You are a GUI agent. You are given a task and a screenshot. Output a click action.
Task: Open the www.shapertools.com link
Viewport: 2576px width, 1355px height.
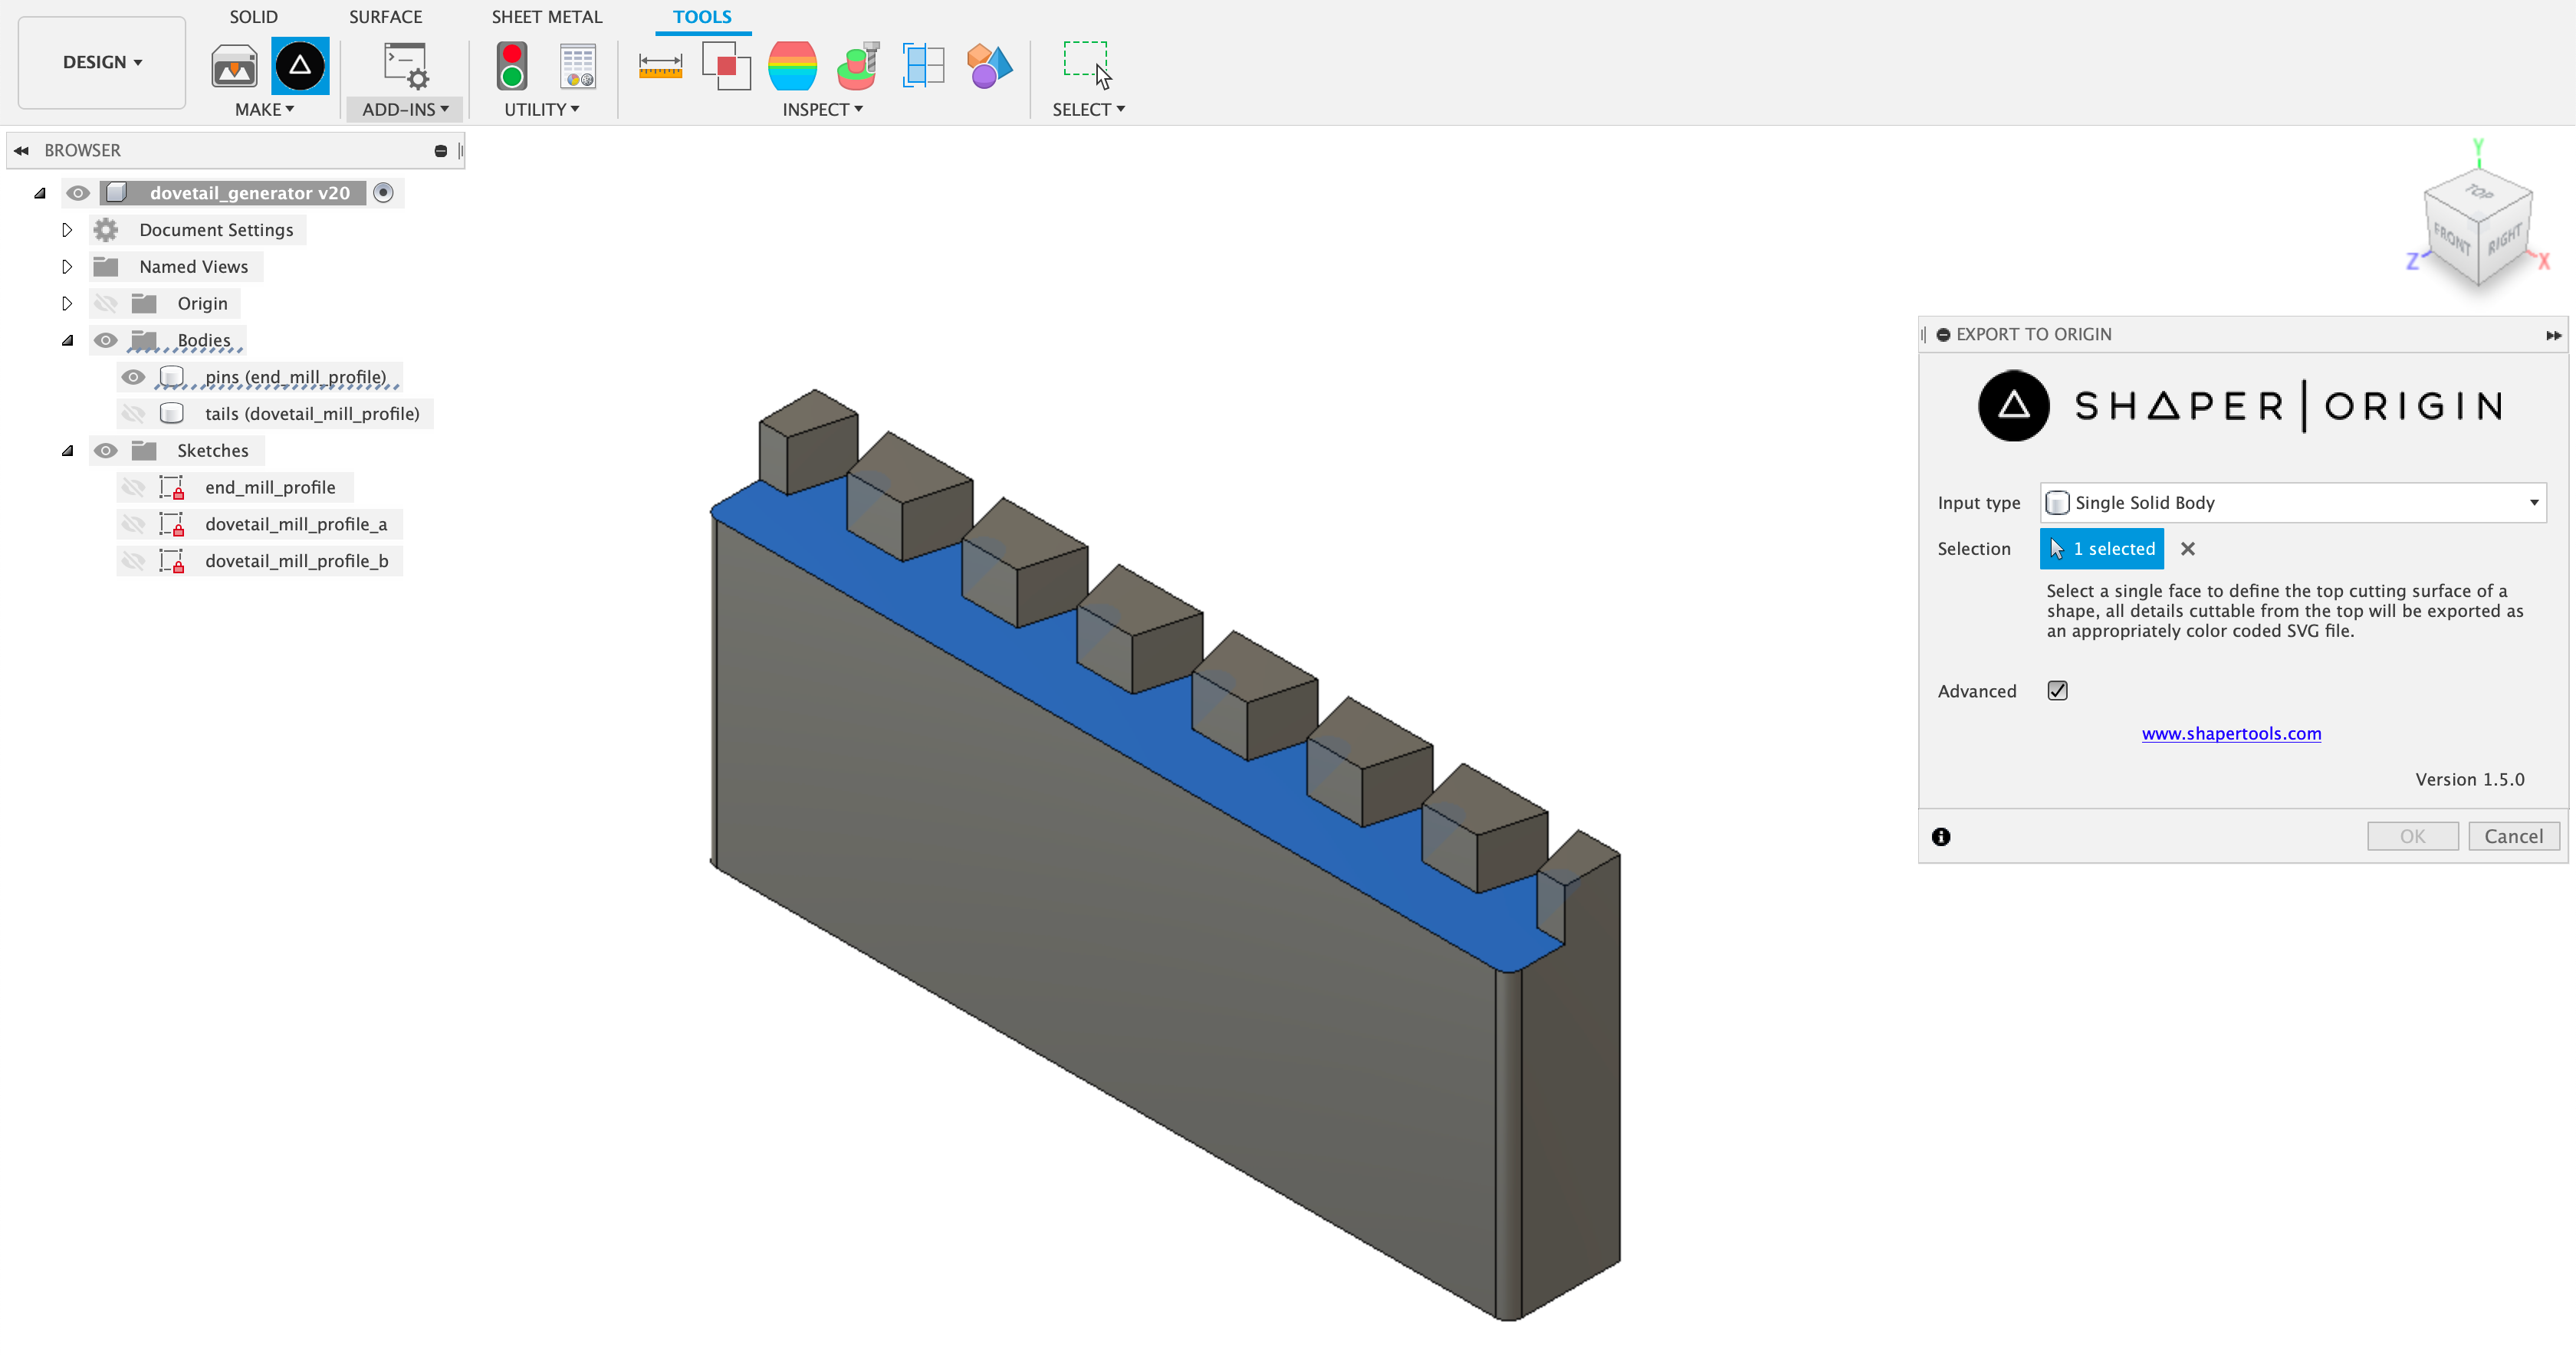(x=2230, y=734)
